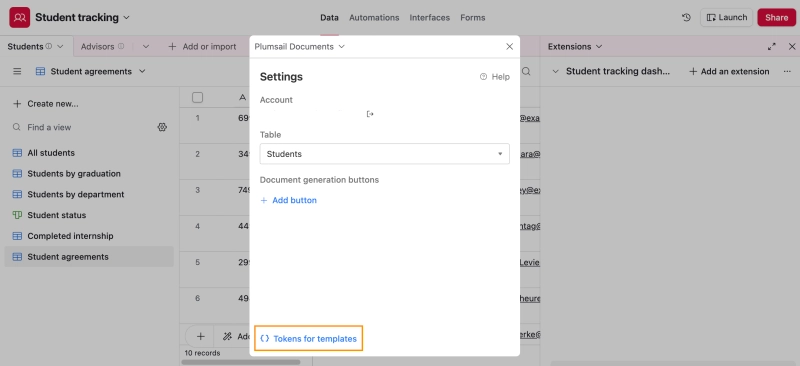Select all records header checkbox
This screenshot has height=366, width=800.
coord(197,97)
